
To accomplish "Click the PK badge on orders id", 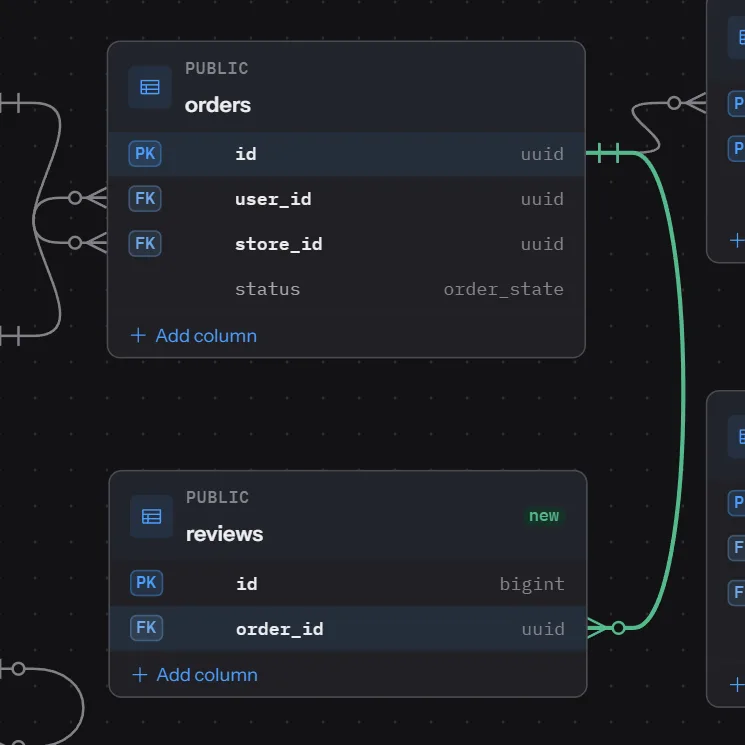I will coord(145,153).
